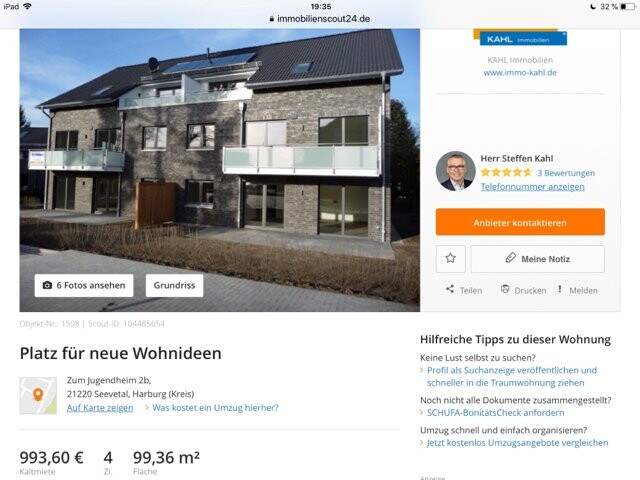Open 3 Bewertungen reviews link
The image size is (640, 480).
[x=566, y=173]
